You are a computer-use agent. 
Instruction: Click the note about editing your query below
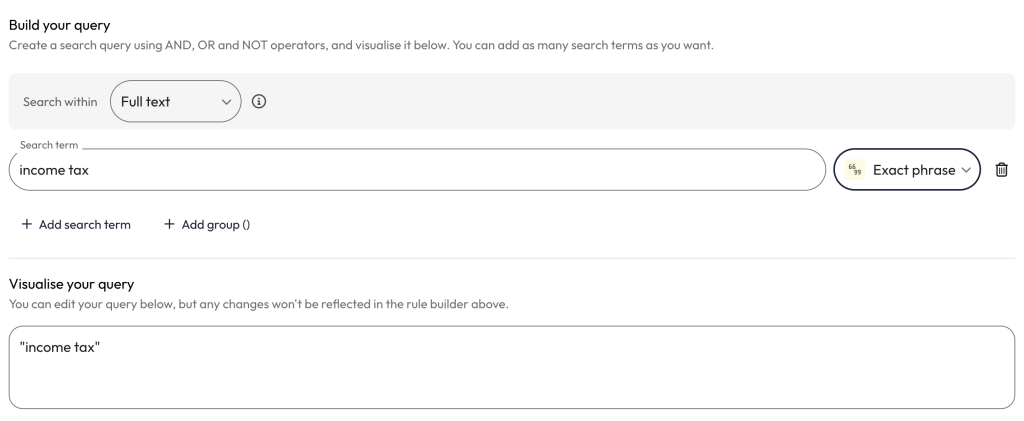pyautogui.click(x=258, y=304)
